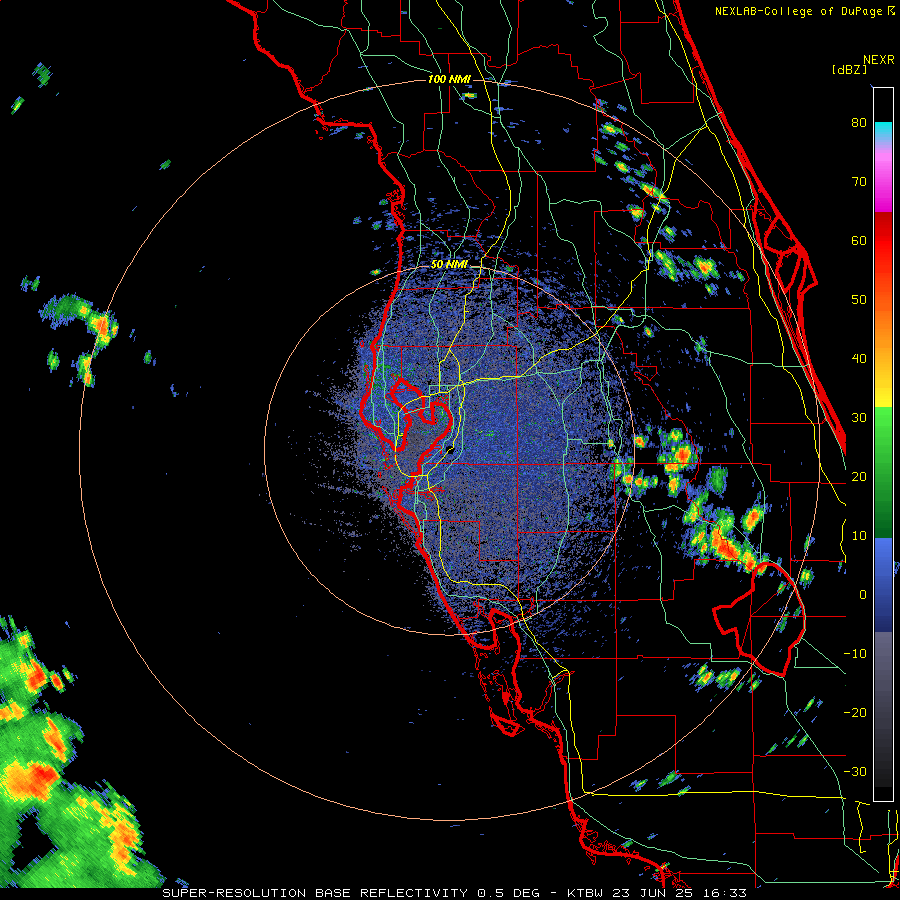
Task: Click the 10 dBZ legend value
Action: 859,536
